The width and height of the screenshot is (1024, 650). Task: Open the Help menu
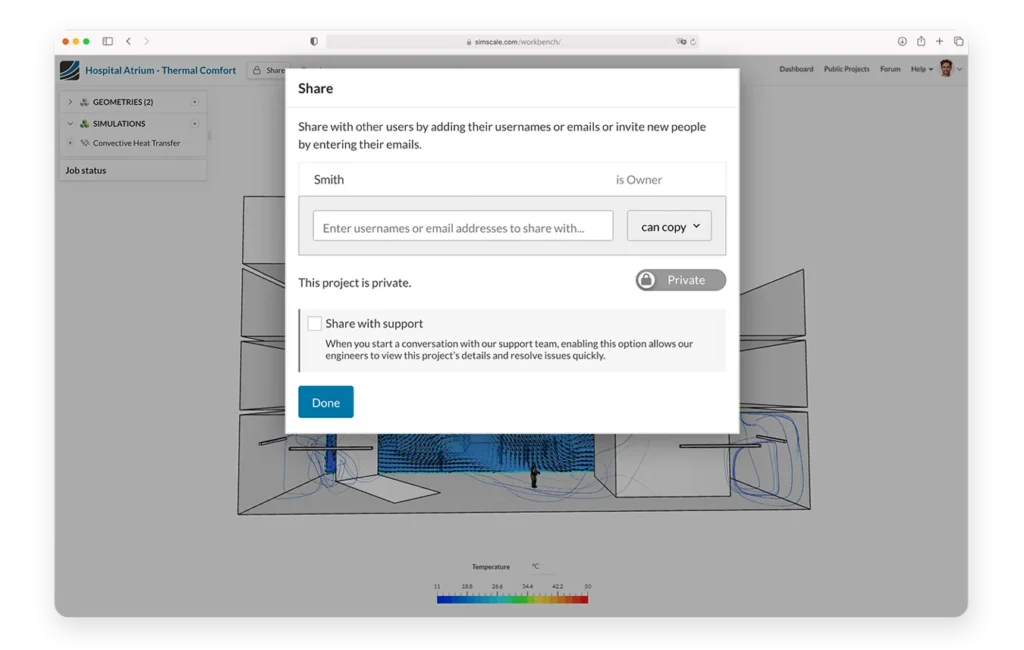click(918, 69)
